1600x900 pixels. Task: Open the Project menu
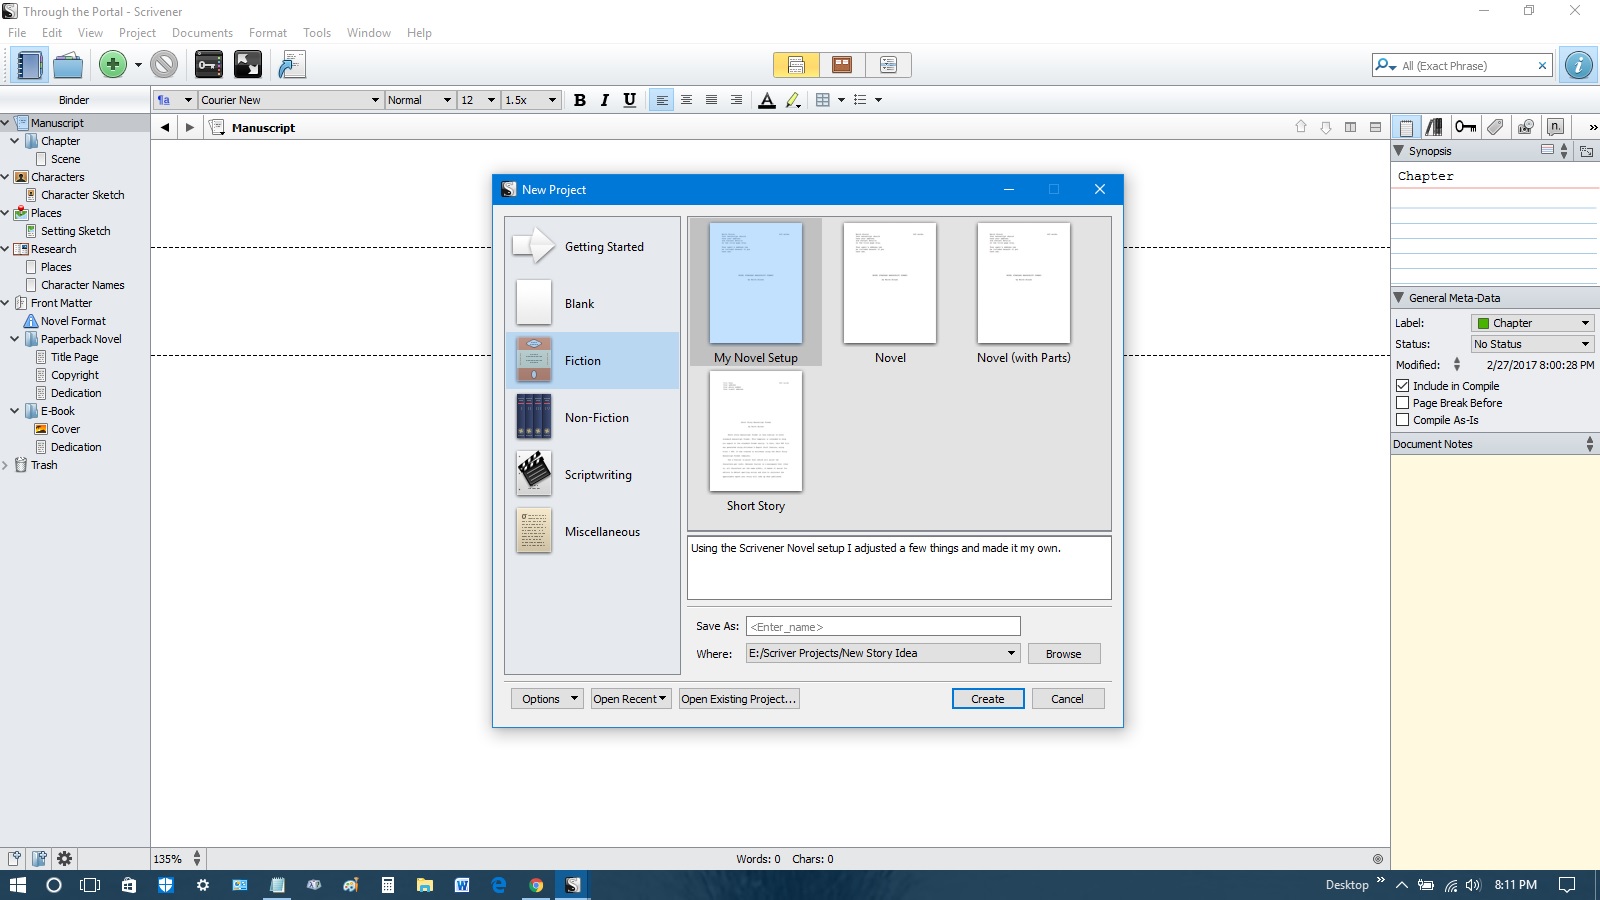pyautogui.click(x=137, y=33)
